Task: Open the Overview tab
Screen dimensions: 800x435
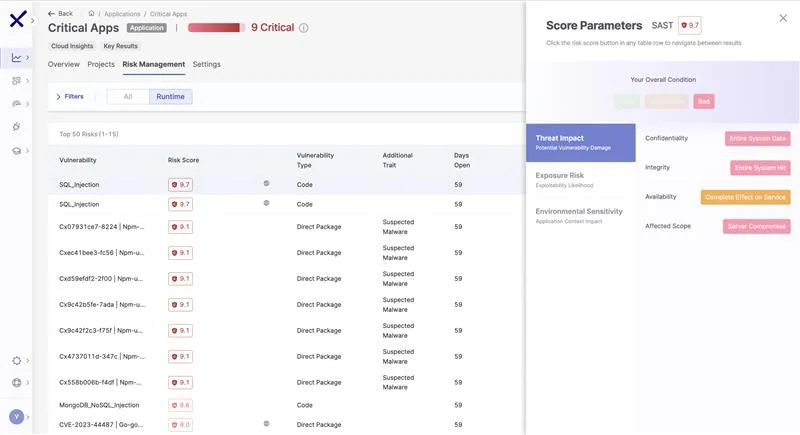Action: coord(64,64)
